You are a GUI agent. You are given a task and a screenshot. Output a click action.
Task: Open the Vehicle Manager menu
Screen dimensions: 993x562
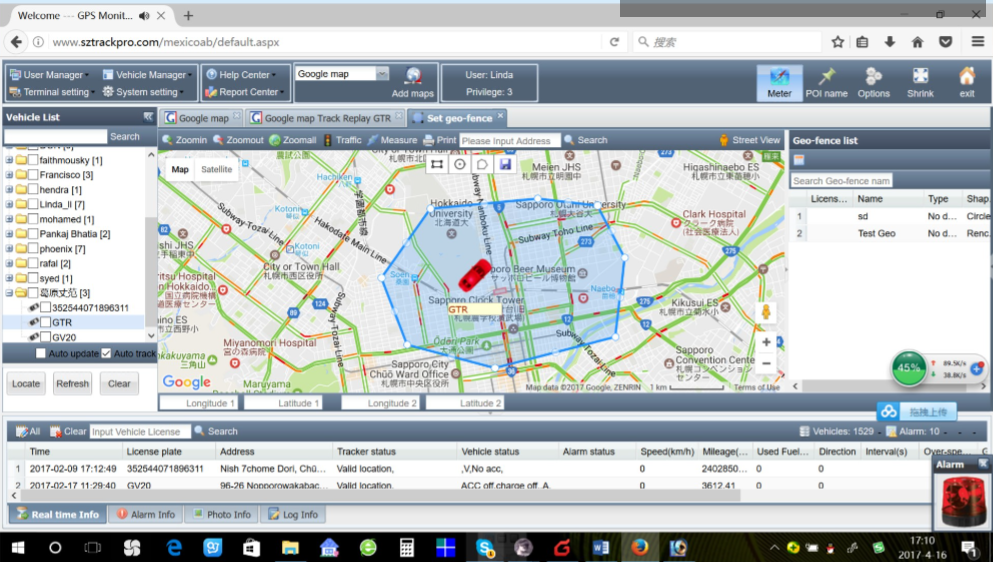(147, 75)
